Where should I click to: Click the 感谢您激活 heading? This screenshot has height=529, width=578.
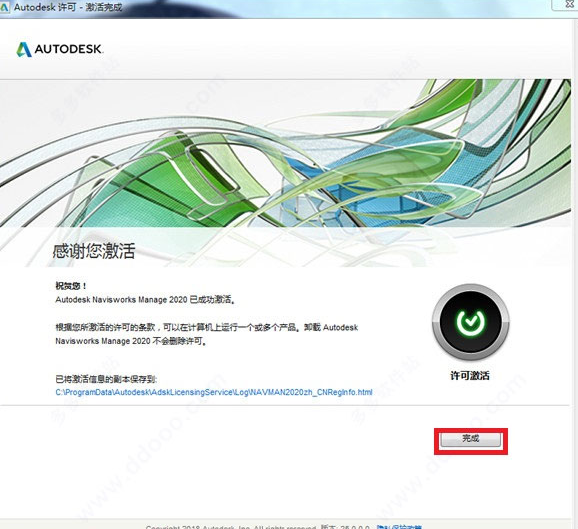94,251
